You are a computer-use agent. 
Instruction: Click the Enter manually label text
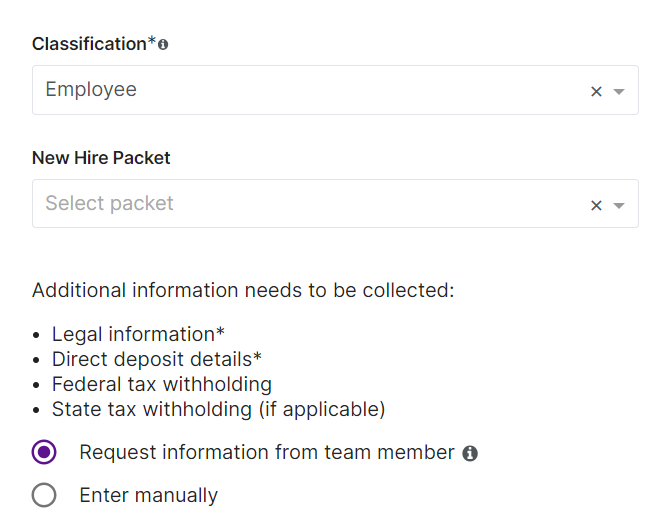coord(149,495)
